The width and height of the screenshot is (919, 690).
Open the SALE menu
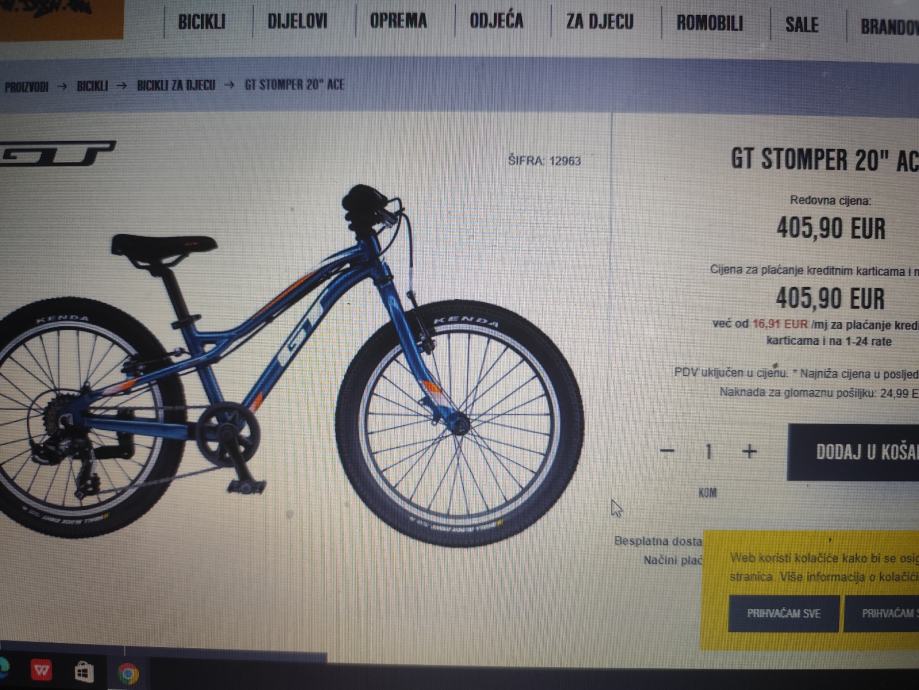[x=802, y=25]
